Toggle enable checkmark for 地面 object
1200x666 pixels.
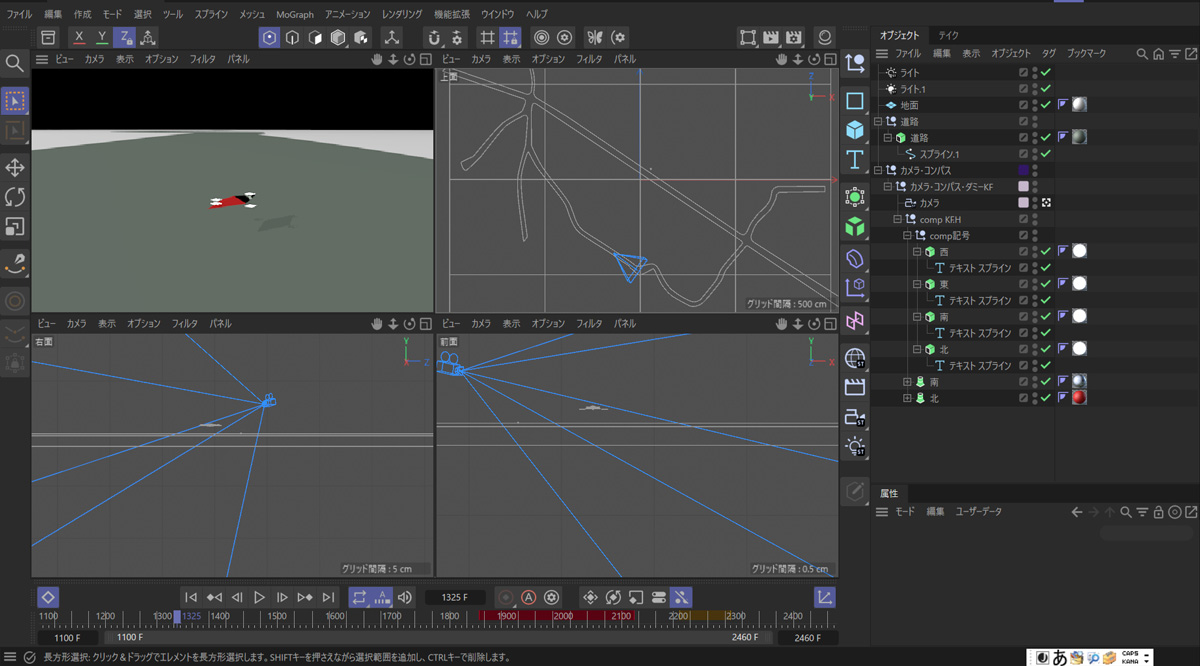pyautogui.click(x=1046, y=105)
